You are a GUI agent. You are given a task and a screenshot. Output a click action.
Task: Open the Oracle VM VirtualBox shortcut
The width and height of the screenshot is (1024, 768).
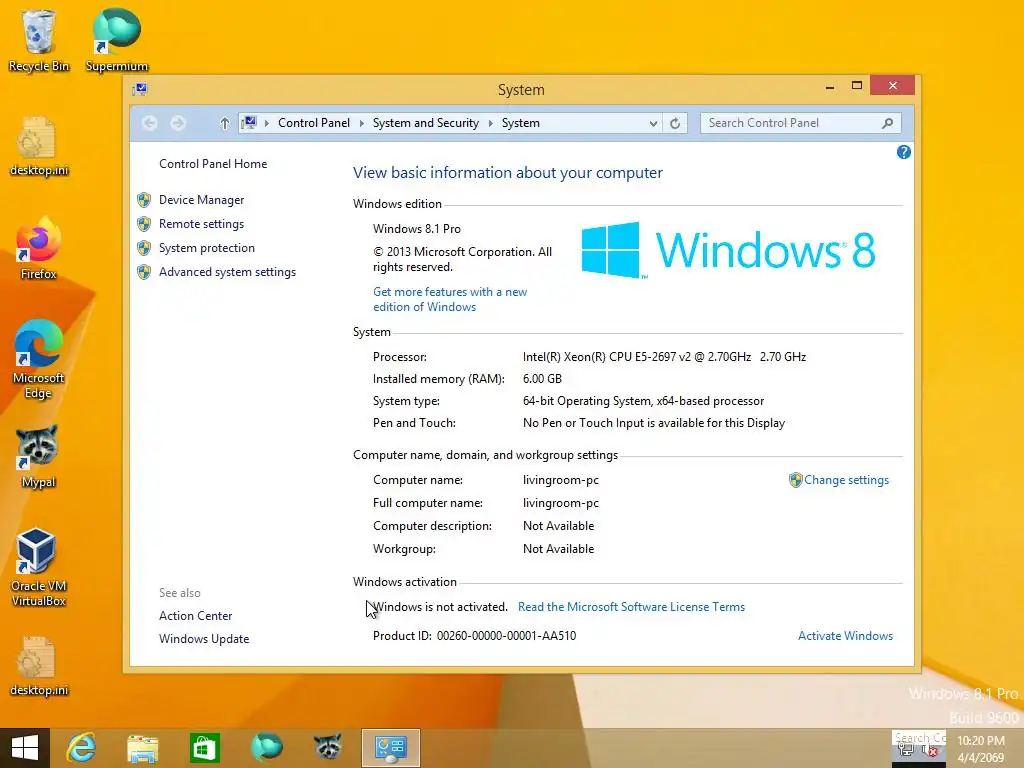coord(39,567)
